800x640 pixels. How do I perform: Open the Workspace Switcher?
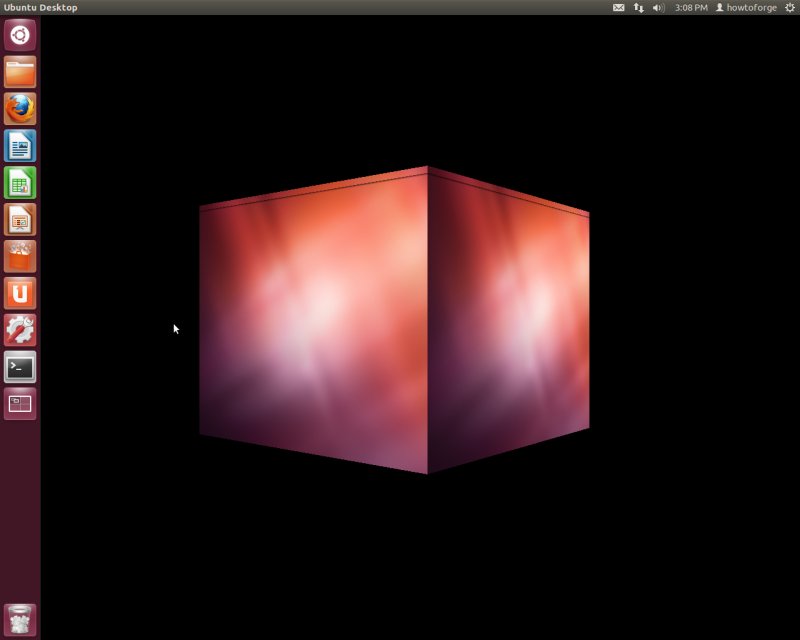tap(20, 403)
